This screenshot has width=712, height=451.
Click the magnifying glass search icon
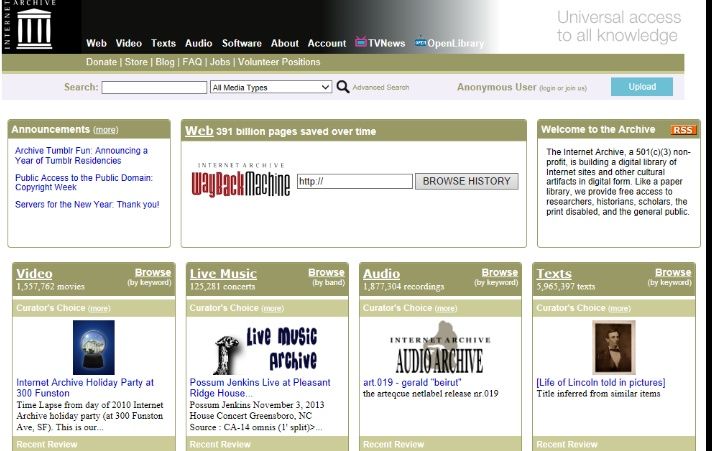(x=343, y=87)
